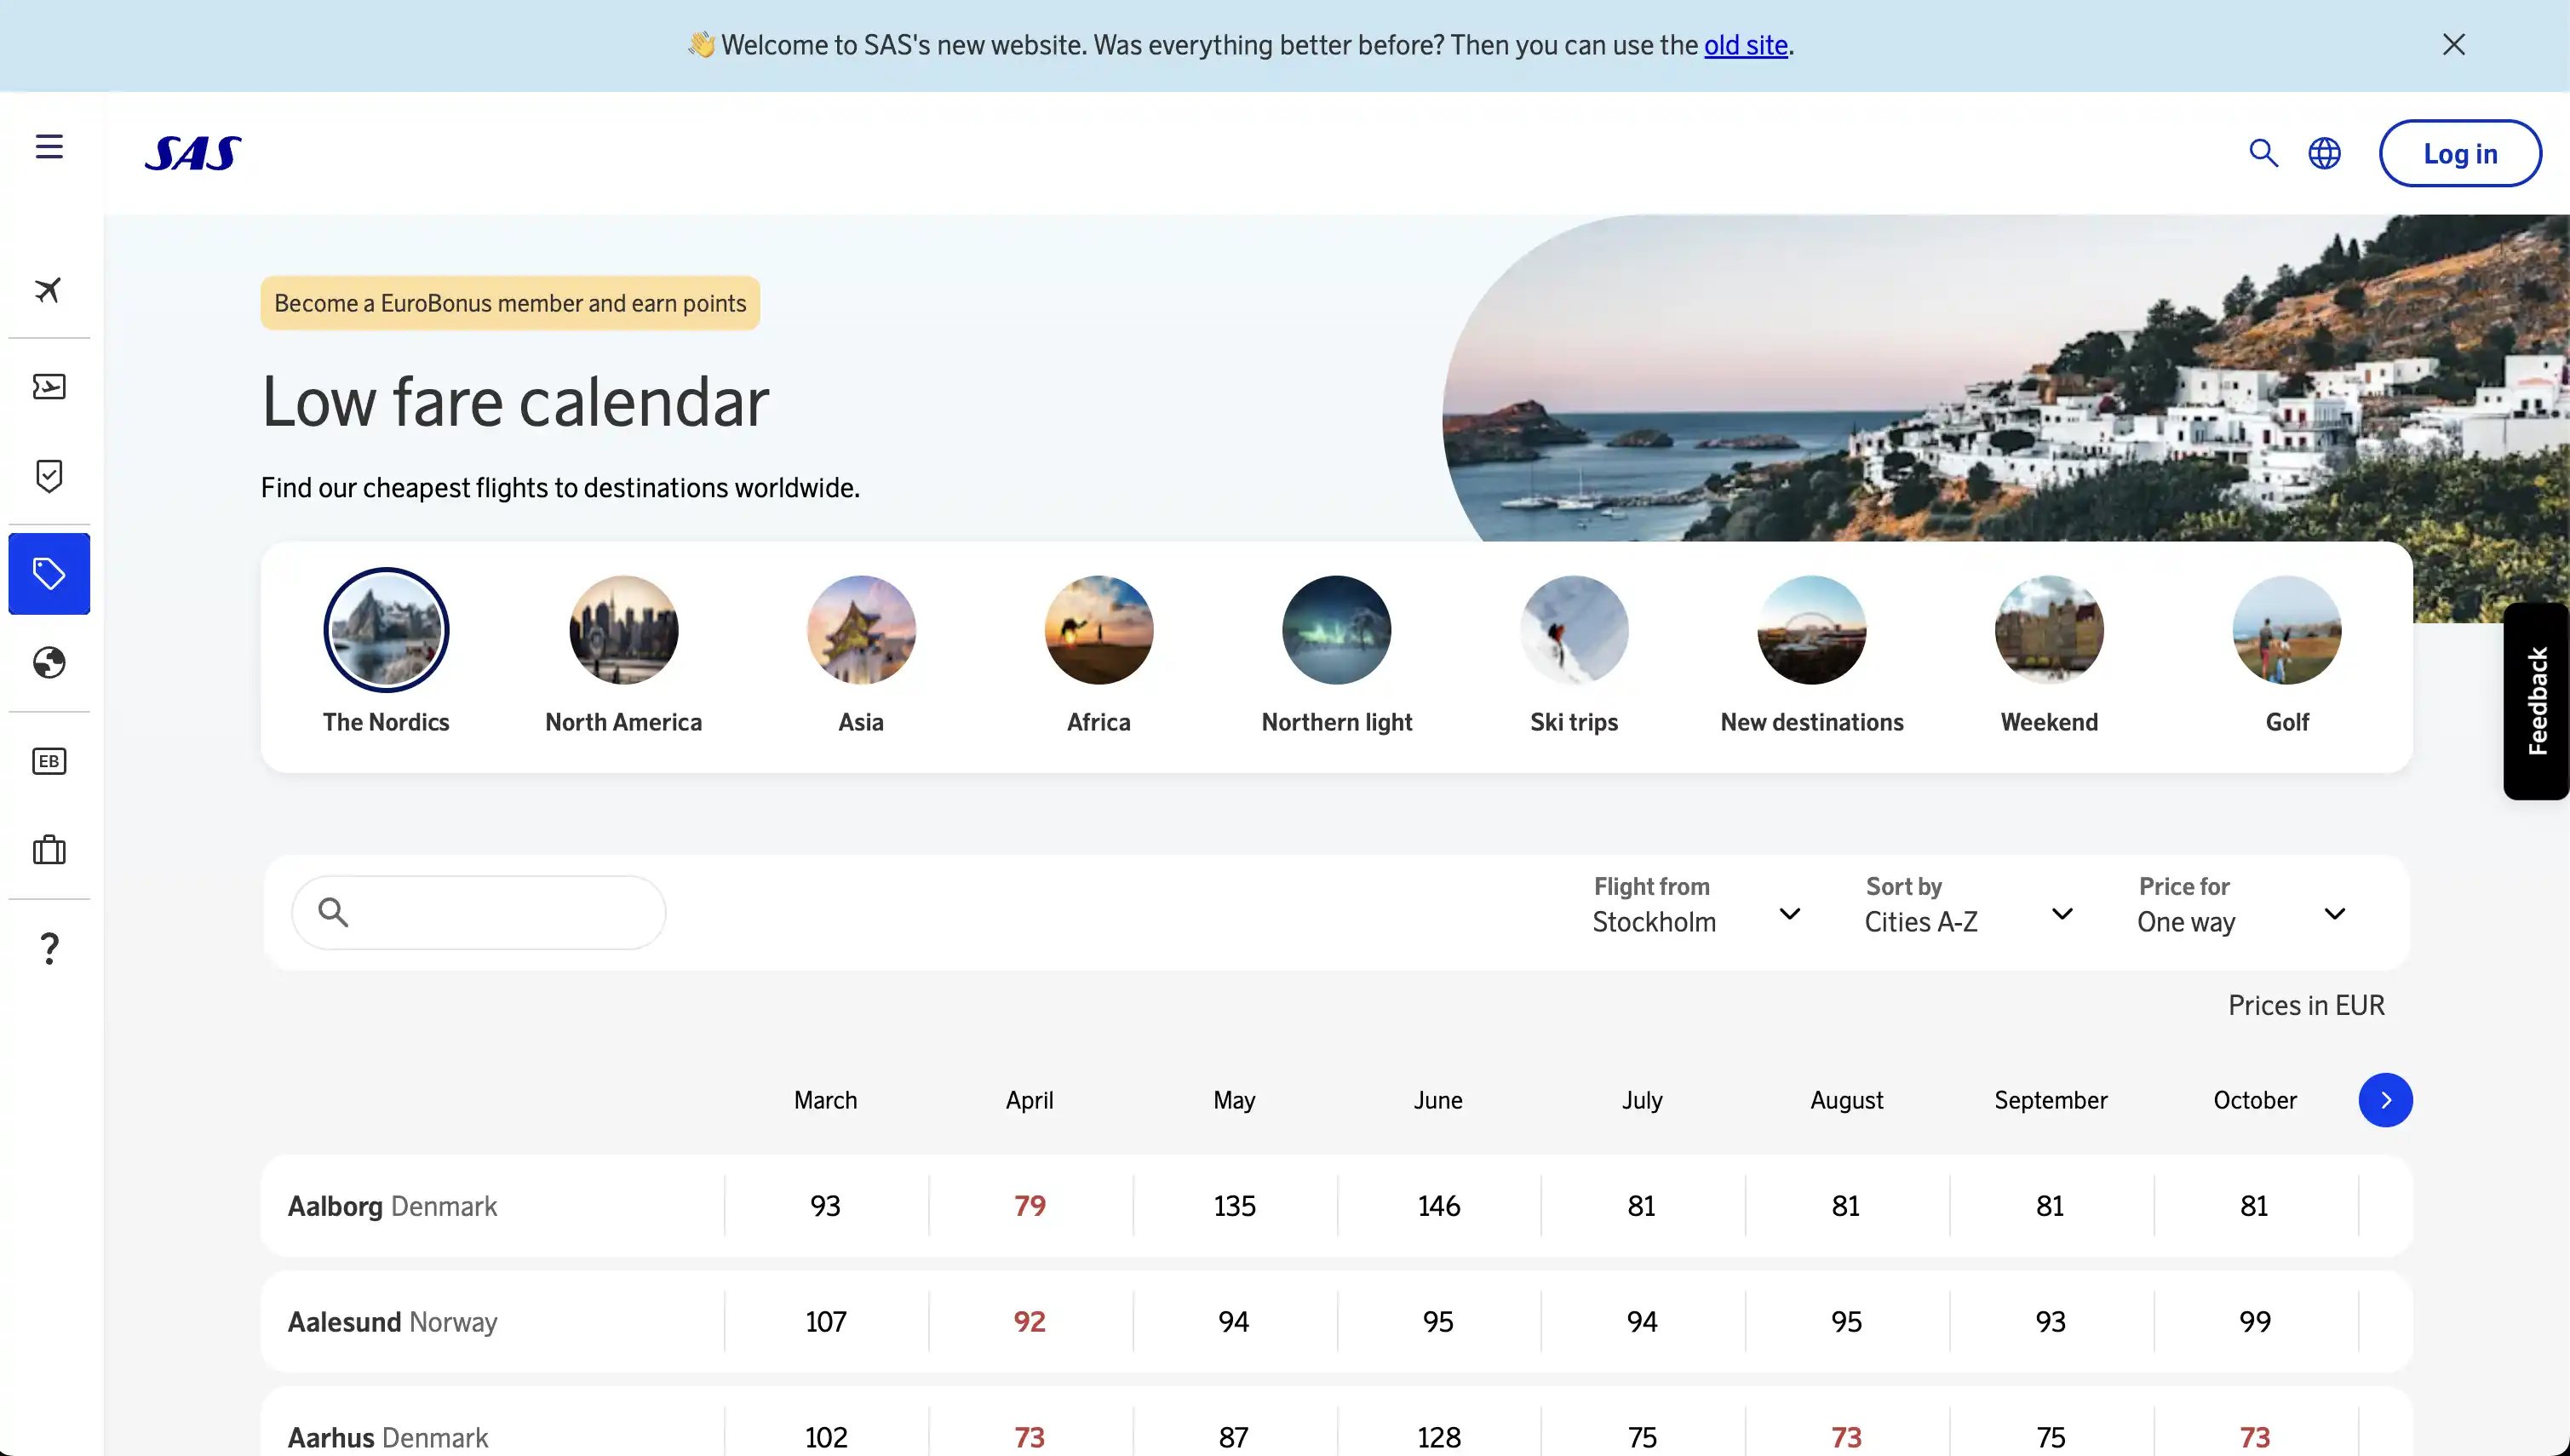Select Aalesund September price 93
This screenshot has width=2570, height=1456.
[2051, 1322]
